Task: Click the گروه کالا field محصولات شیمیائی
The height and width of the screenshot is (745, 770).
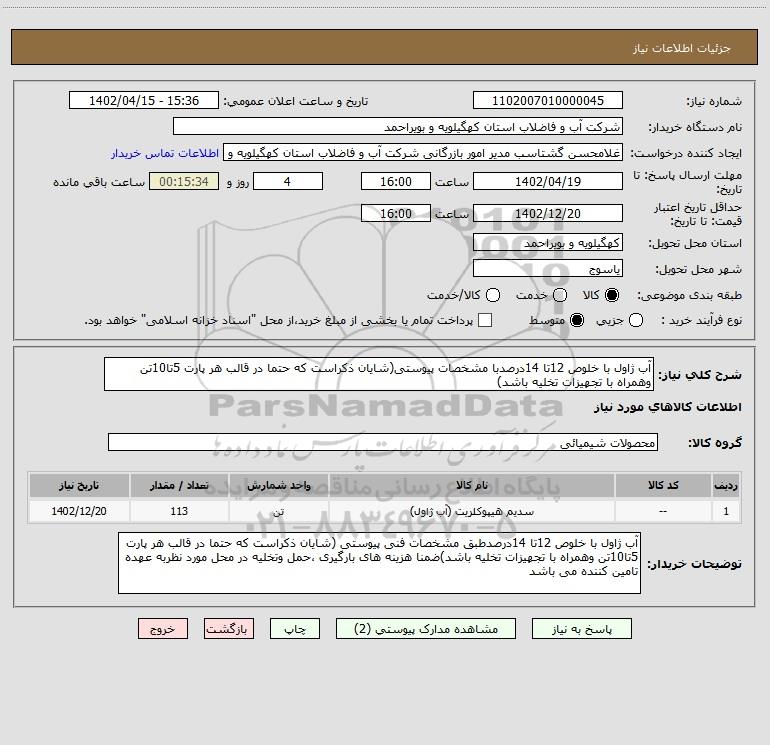Action: coord(383,442)
